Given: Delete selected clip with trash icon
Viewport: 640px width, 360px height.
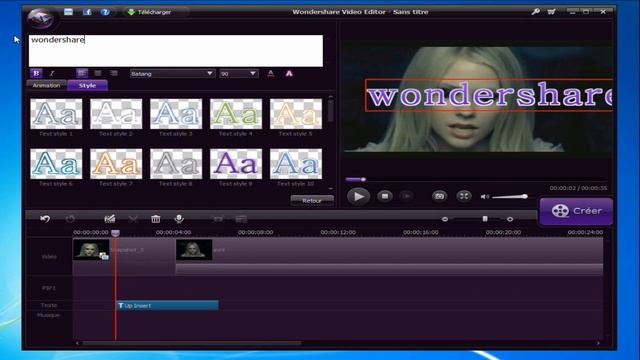Looking at the screenshot, I should 156,219.
